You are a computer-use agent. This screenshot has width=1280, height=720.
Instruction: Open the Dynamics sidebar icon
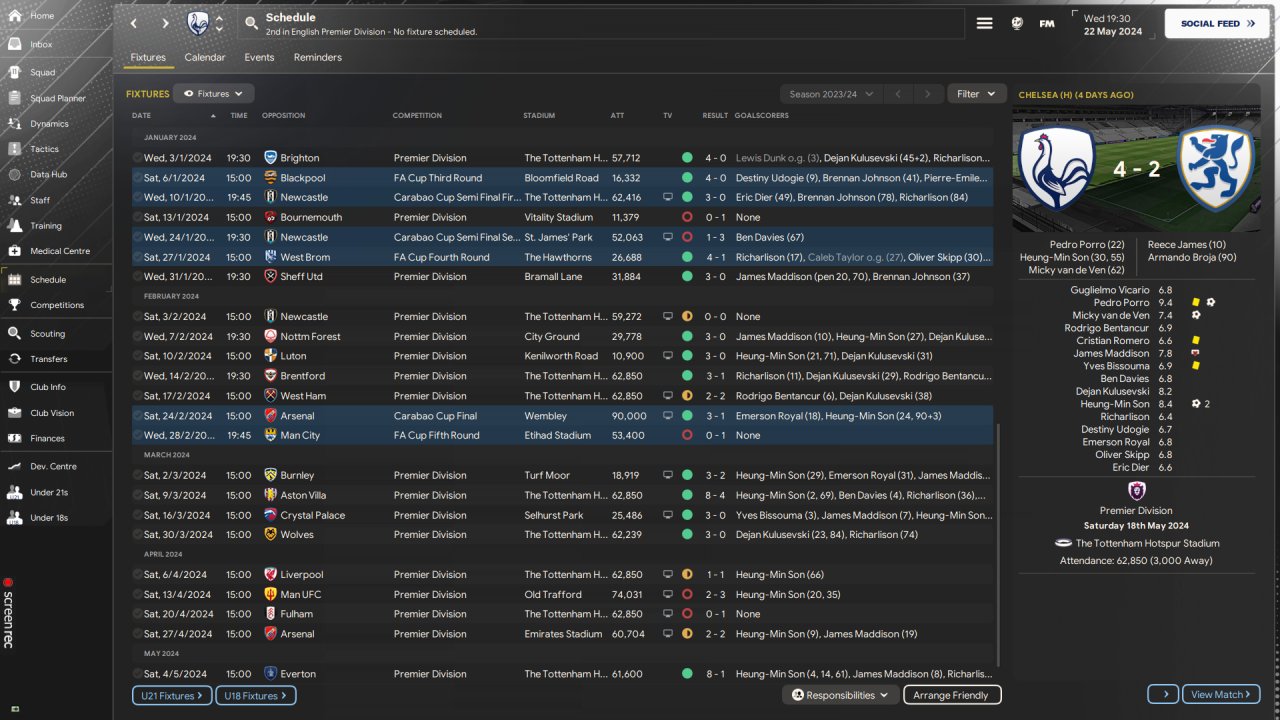pyautogui.click(x=14, y=124)
